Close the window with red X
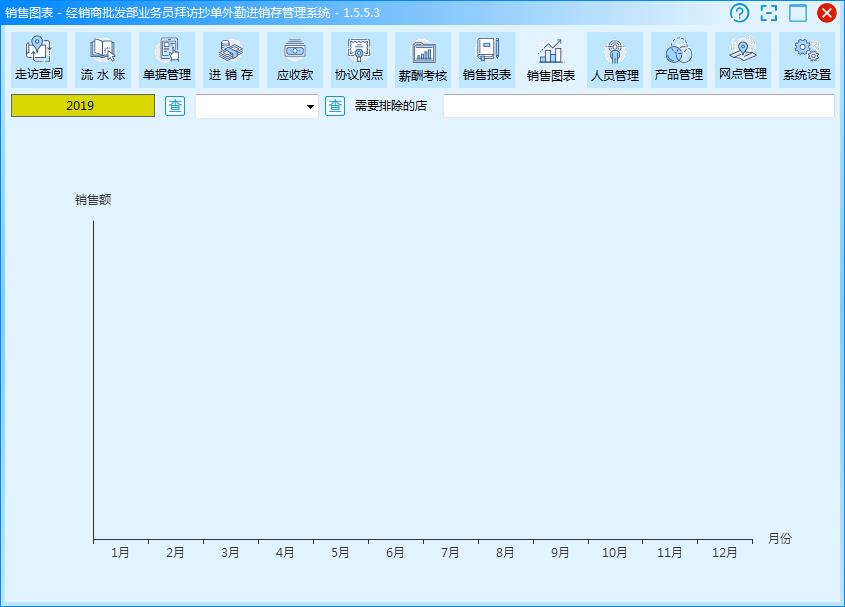The height and width of the screenshot is (607, 845). coord(827,12)
